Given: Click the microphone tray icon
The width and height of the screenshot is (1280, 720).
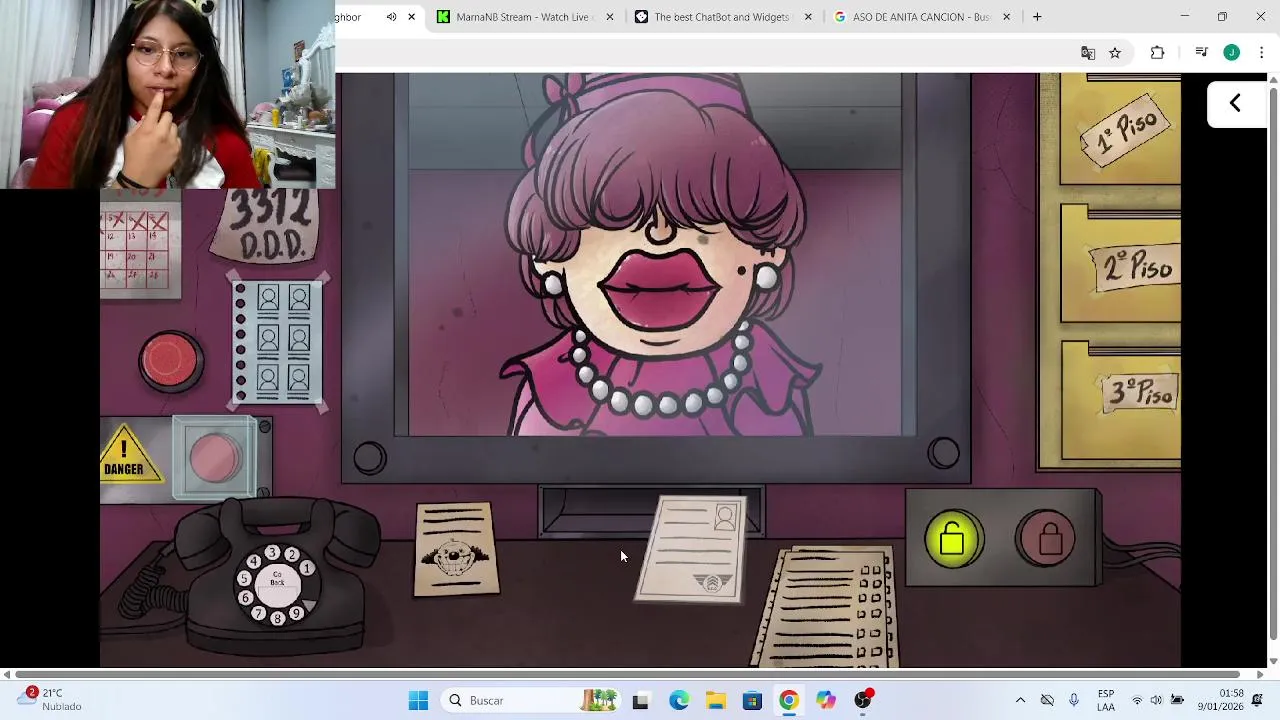Looking at the screenshot, I should point(1074,700).
